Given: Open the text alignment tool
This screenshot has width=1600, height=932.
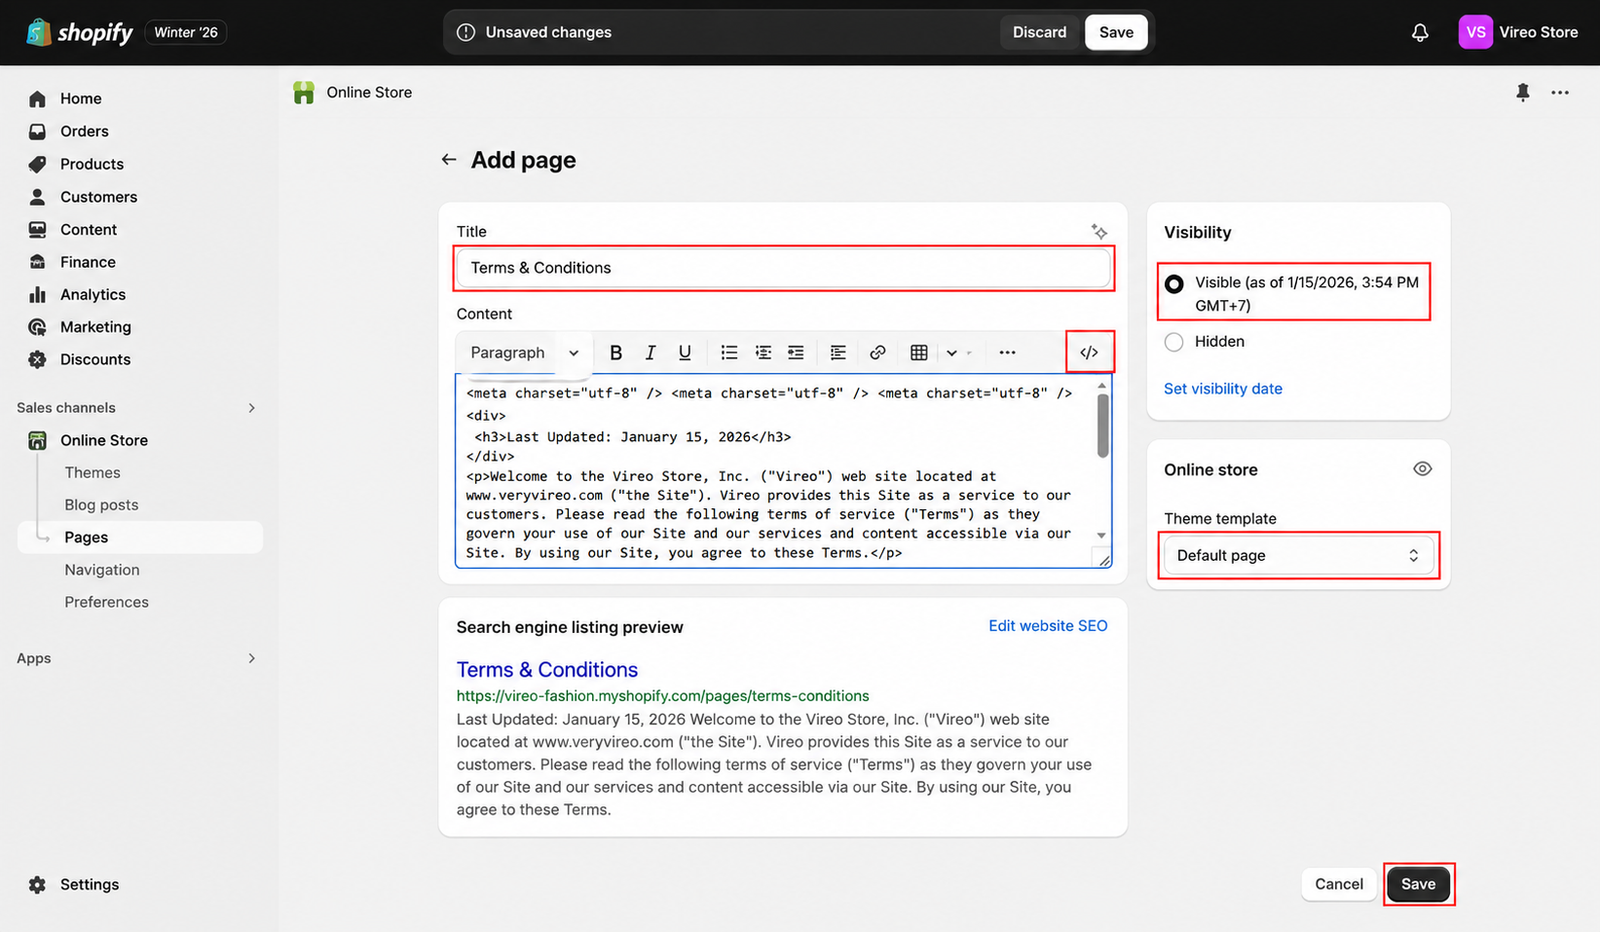Looking at the screenshot, I should (838, 352).
